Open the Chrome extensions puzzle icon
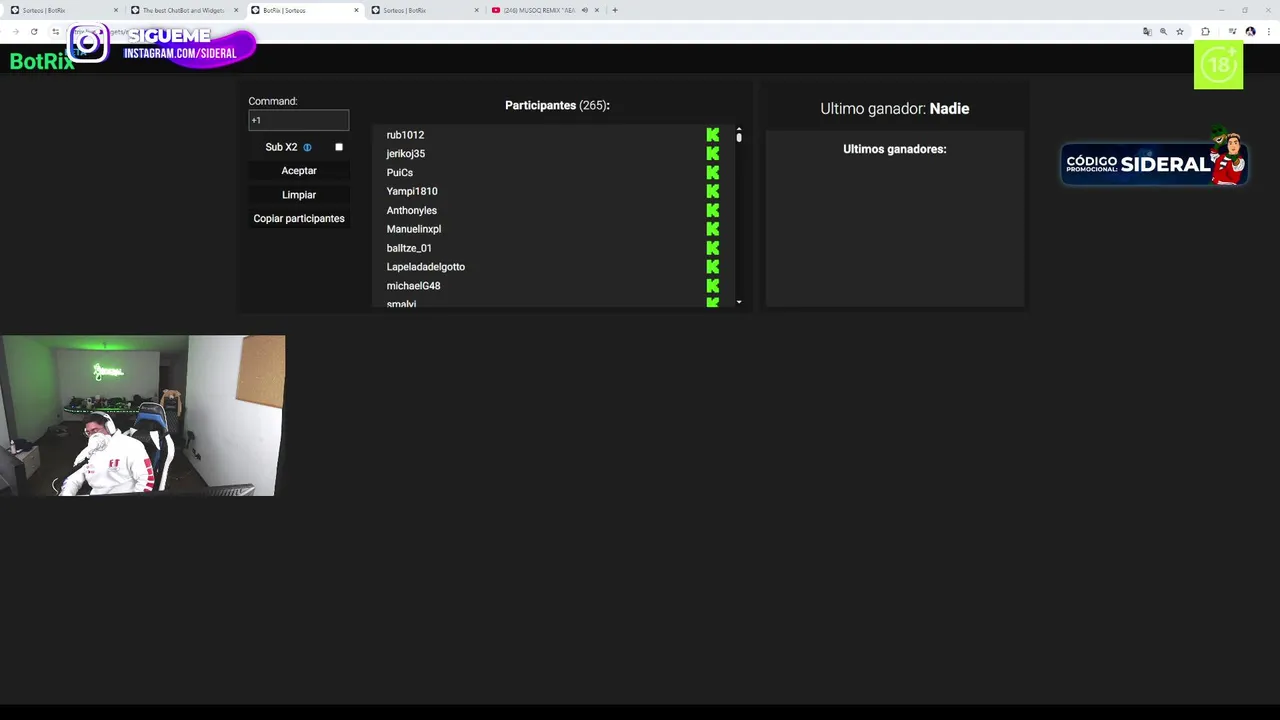The height and width of the screenshot is (720, 1280). click(1205, 32)
